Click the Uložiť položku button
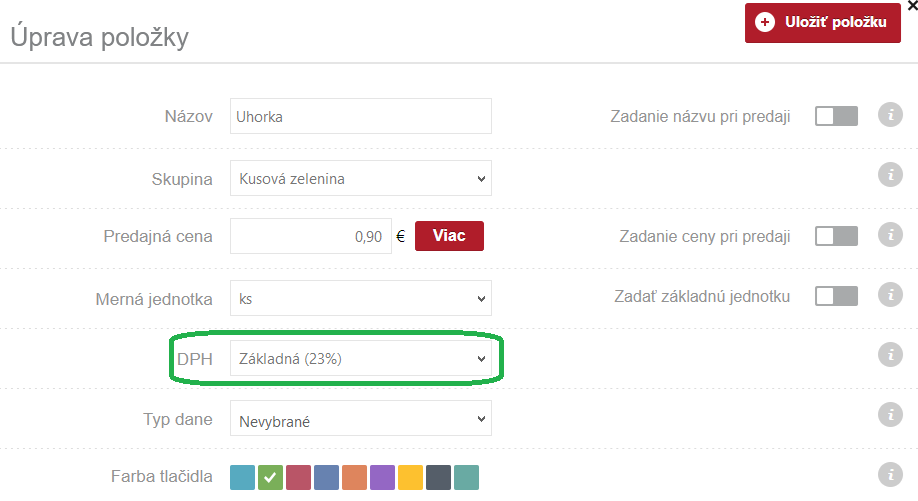This screenshot has height=501, width=918. tap(822, 23)
